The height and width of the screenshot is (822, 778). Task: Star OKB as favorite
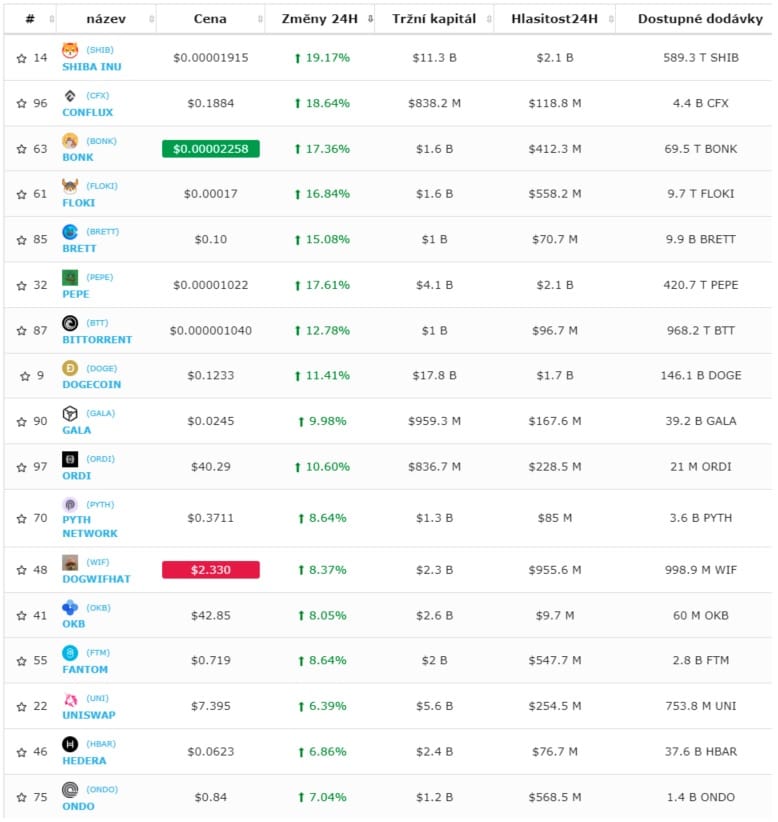click(21, 616)
